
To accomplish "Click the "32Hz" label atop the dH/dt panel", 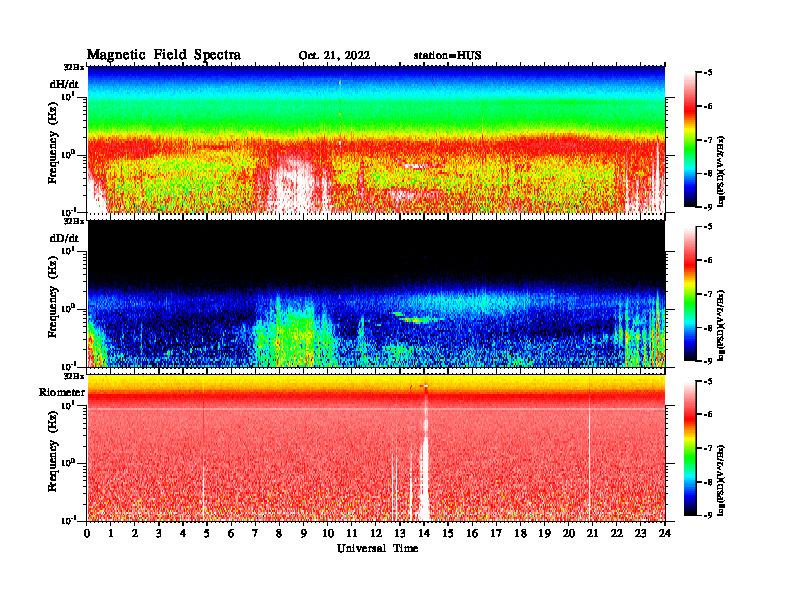I will 73,67.
